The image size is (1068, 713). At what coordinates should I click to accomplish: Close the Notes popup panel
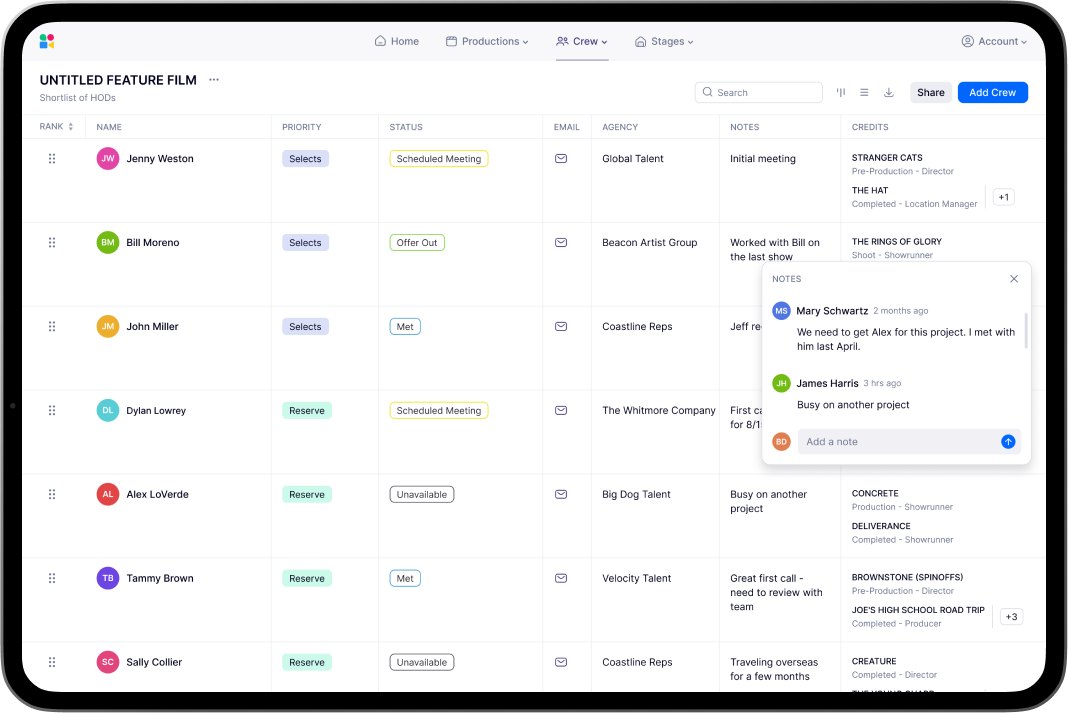tap(1013, 279)
